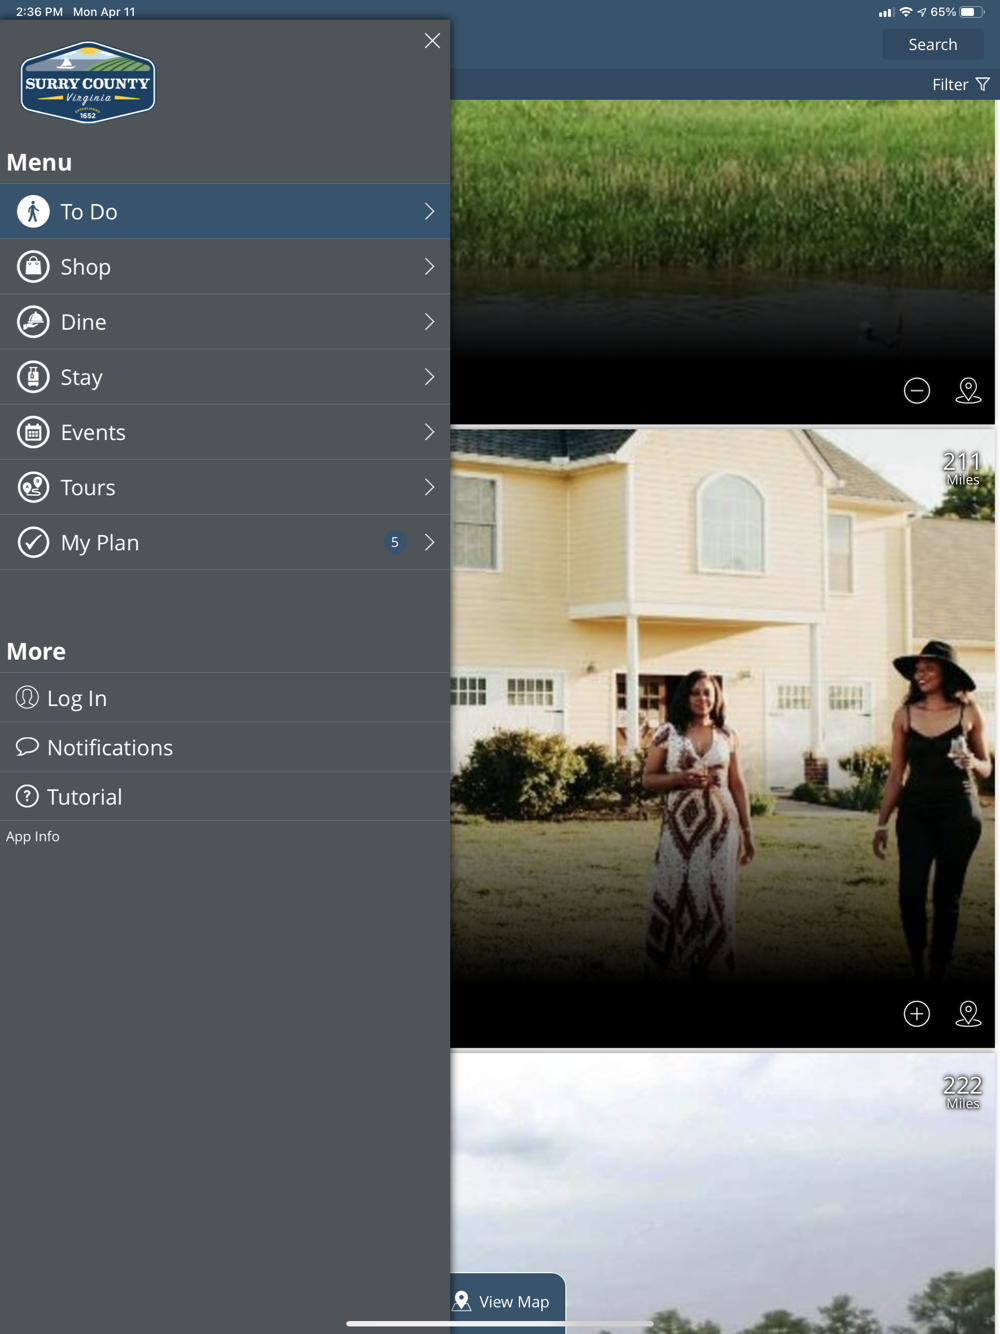Image resolution: width=1000 pixels, height=1334 pixels.
Task: Expand the Tours chevron
Action: (x=429, y=487)
